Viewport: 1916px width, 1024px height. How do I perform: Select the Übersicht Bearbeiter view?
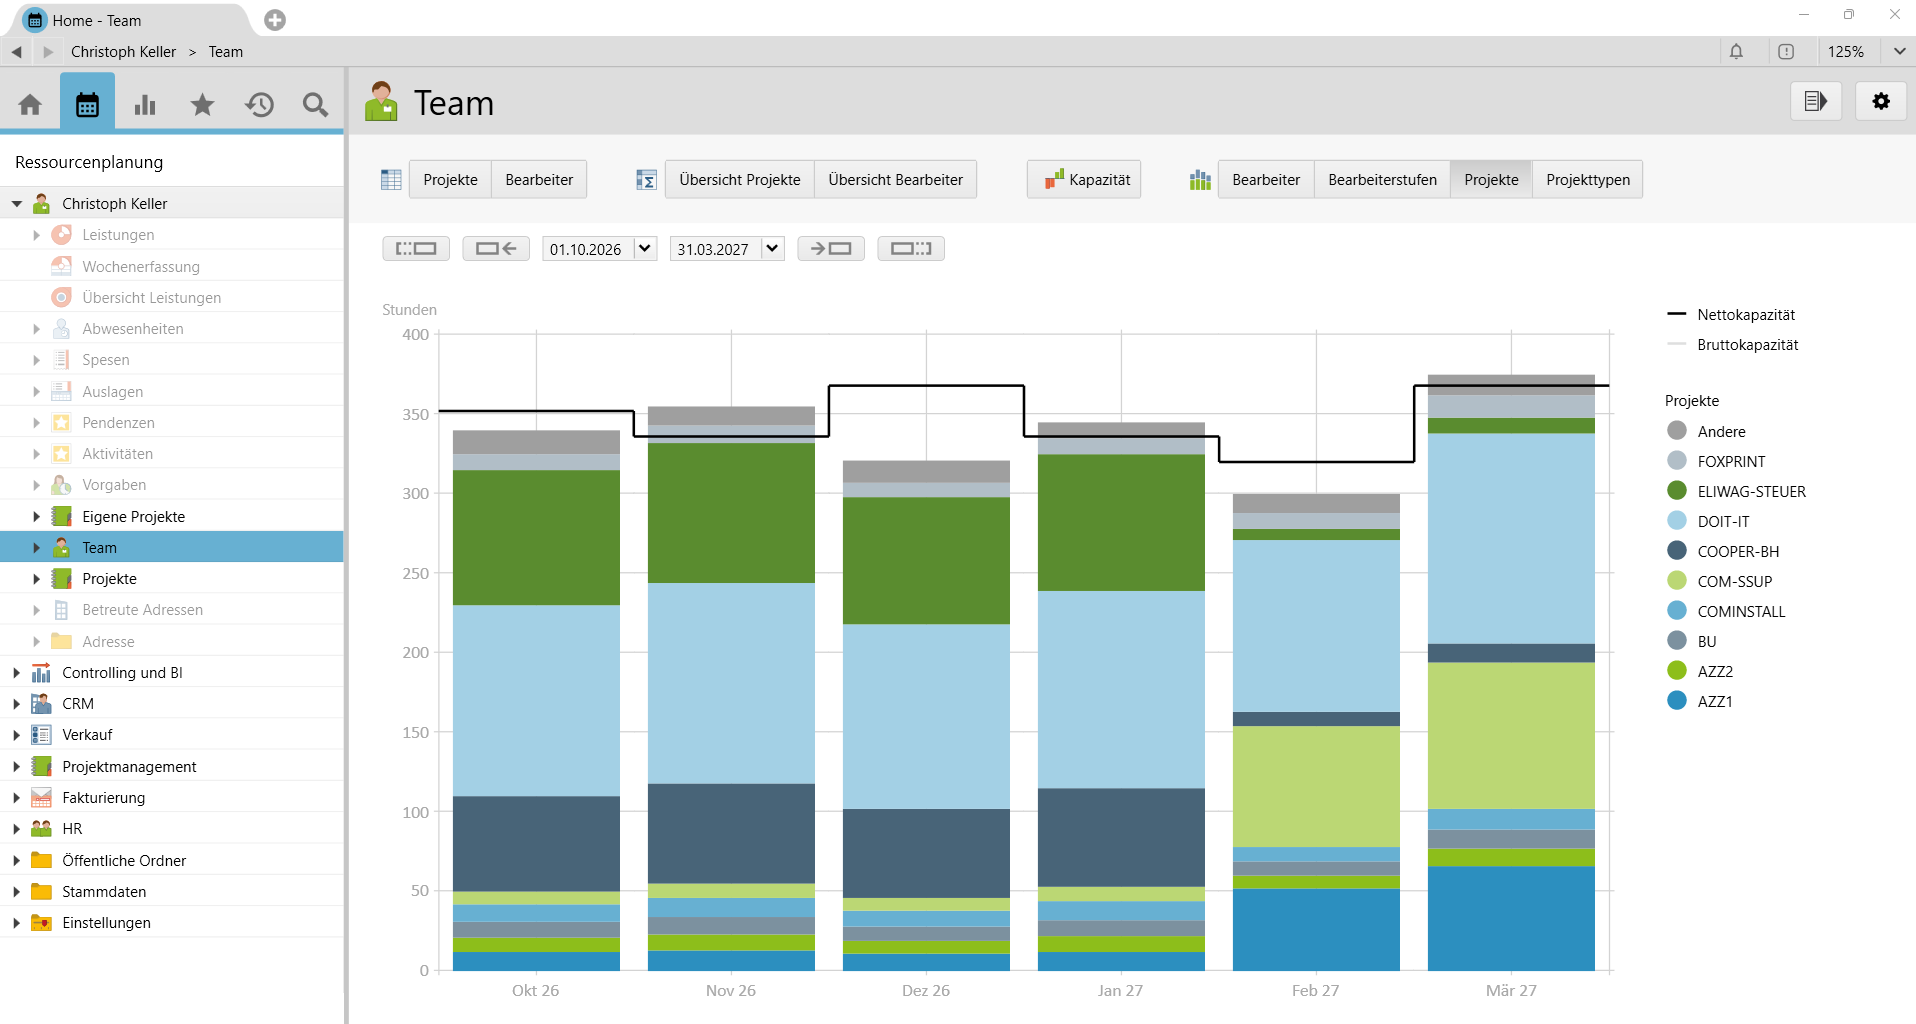coord(895,180)
